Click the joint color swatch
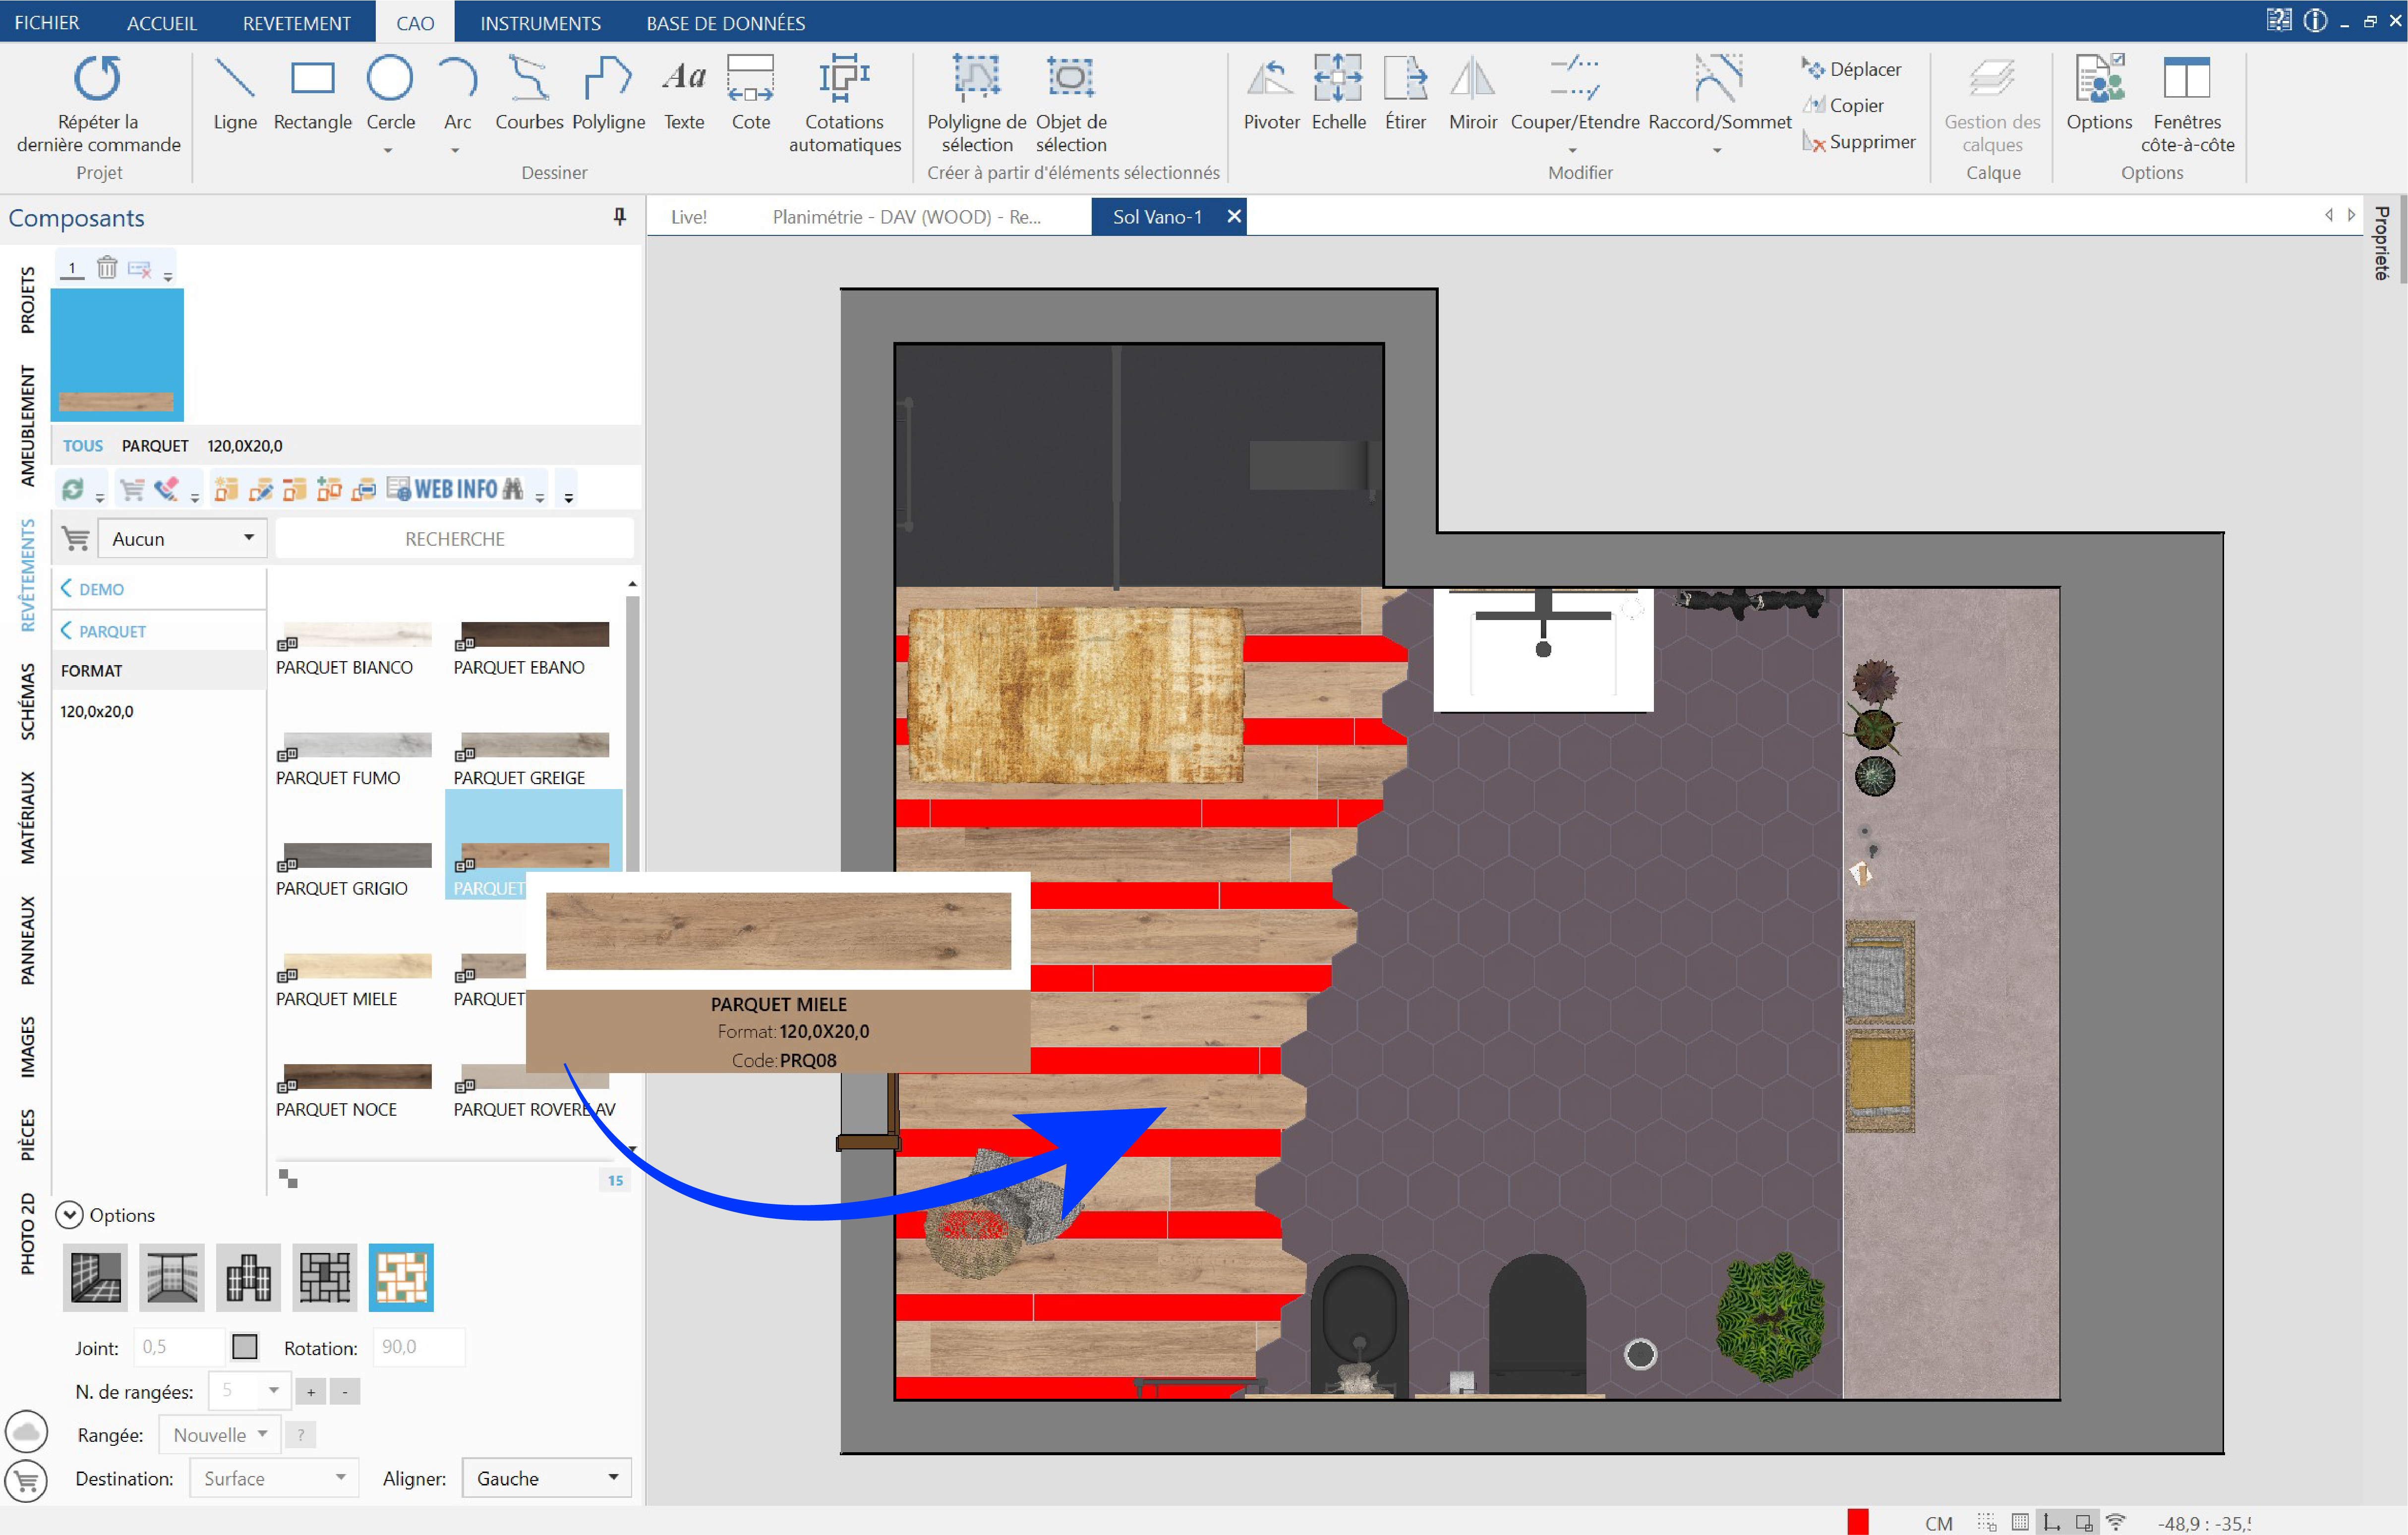The height and width of the screenshot is (1535, 2408). [245, 1347]
